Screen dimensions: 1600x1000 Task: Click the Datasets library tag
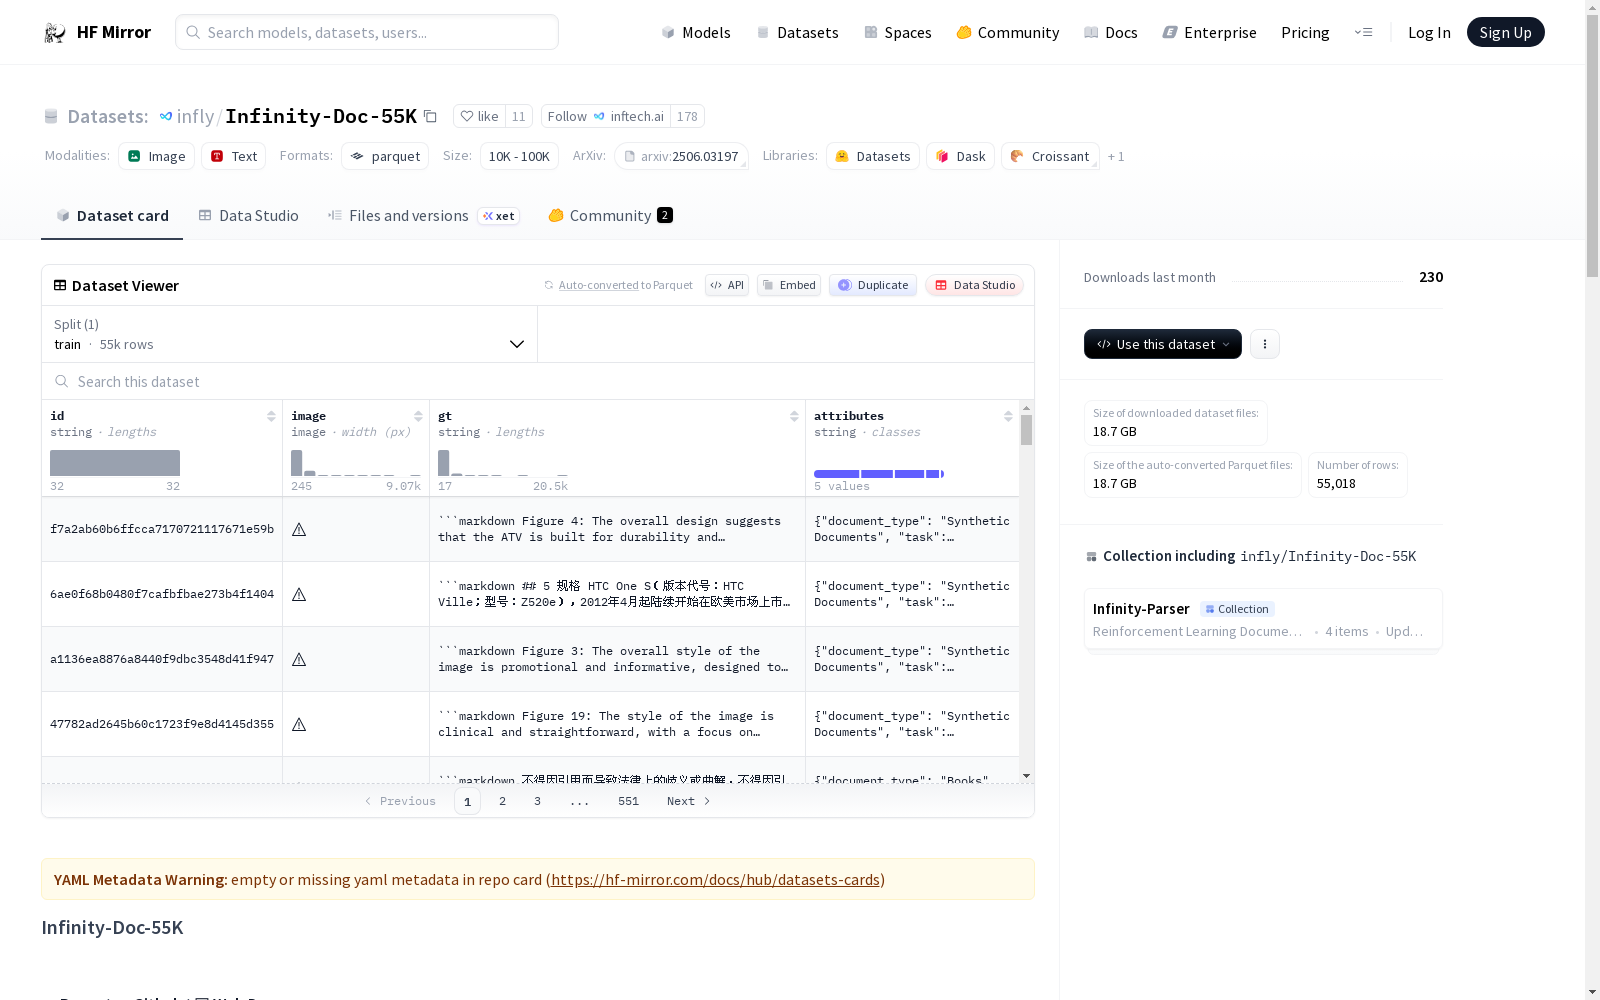(x=873, y=156)
